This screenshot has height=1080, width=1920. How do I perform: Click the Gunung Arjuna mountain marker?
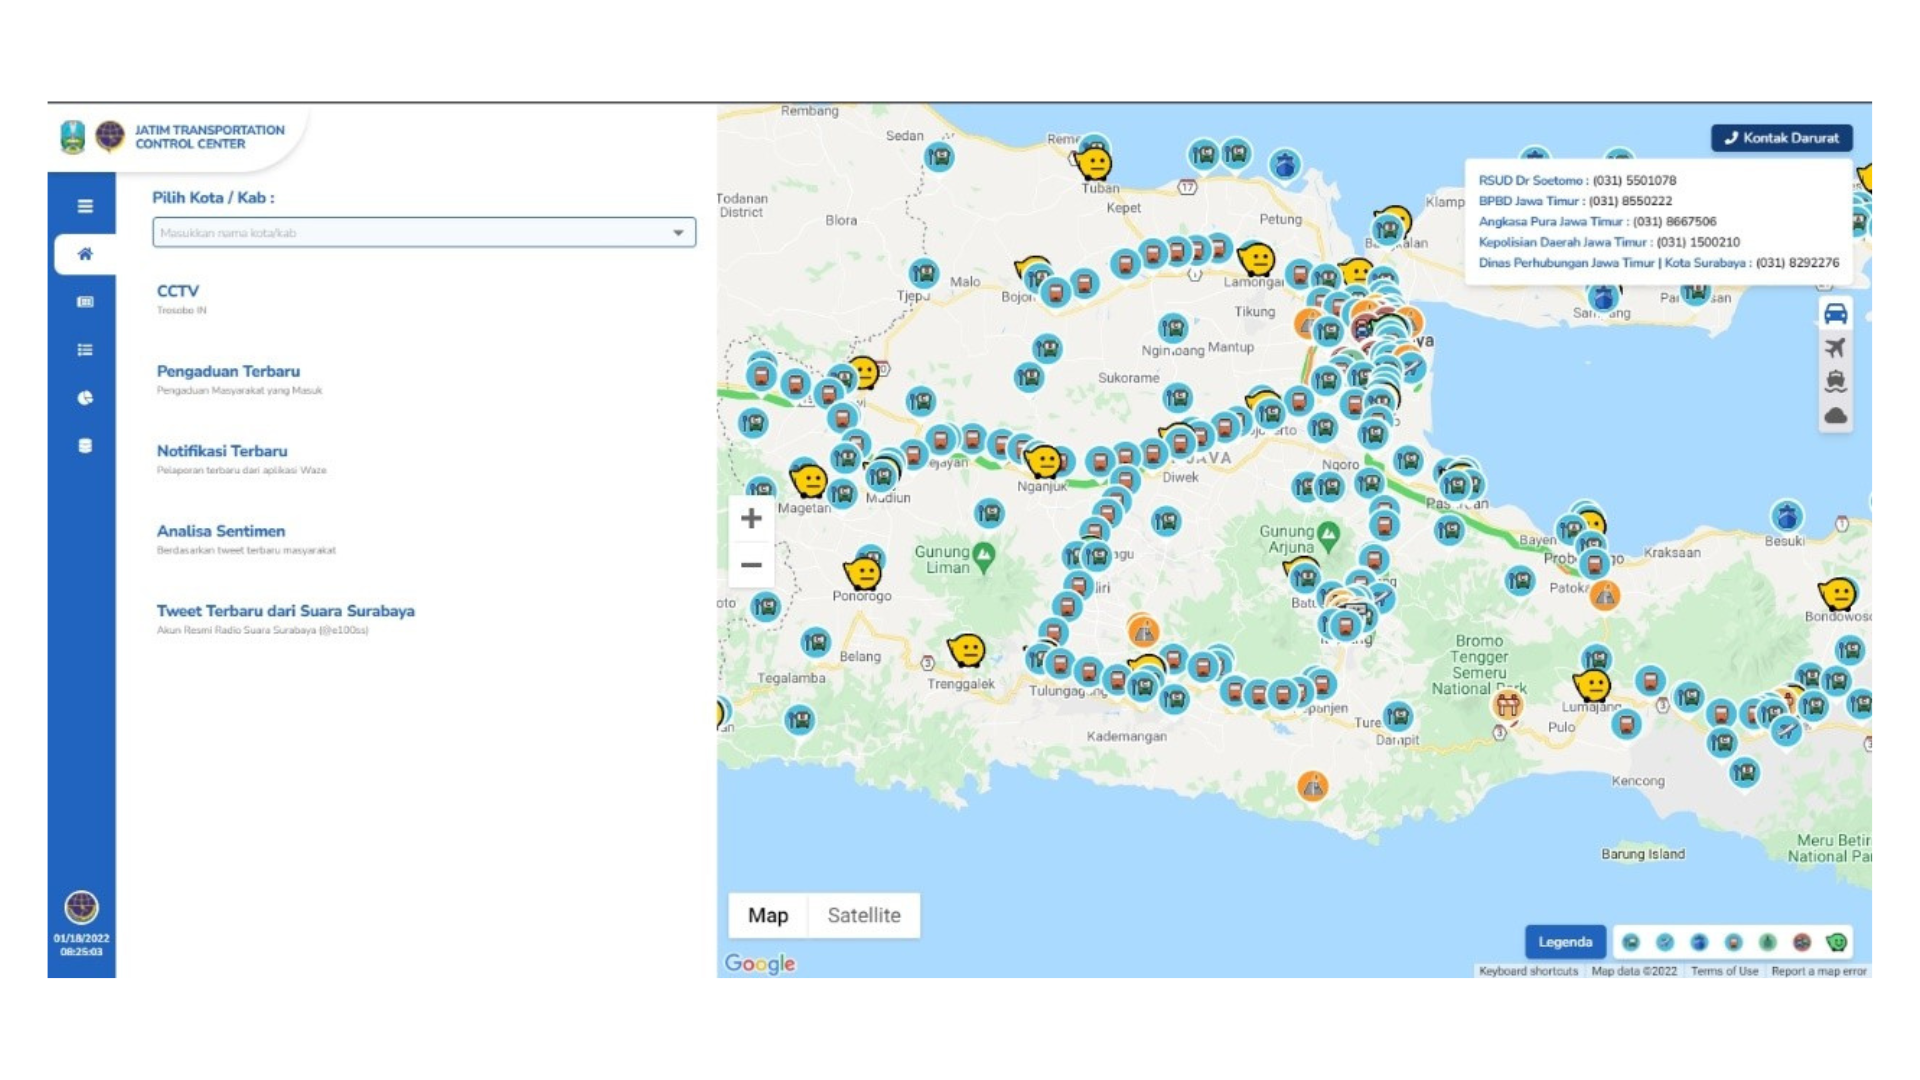click(1328, 536)
